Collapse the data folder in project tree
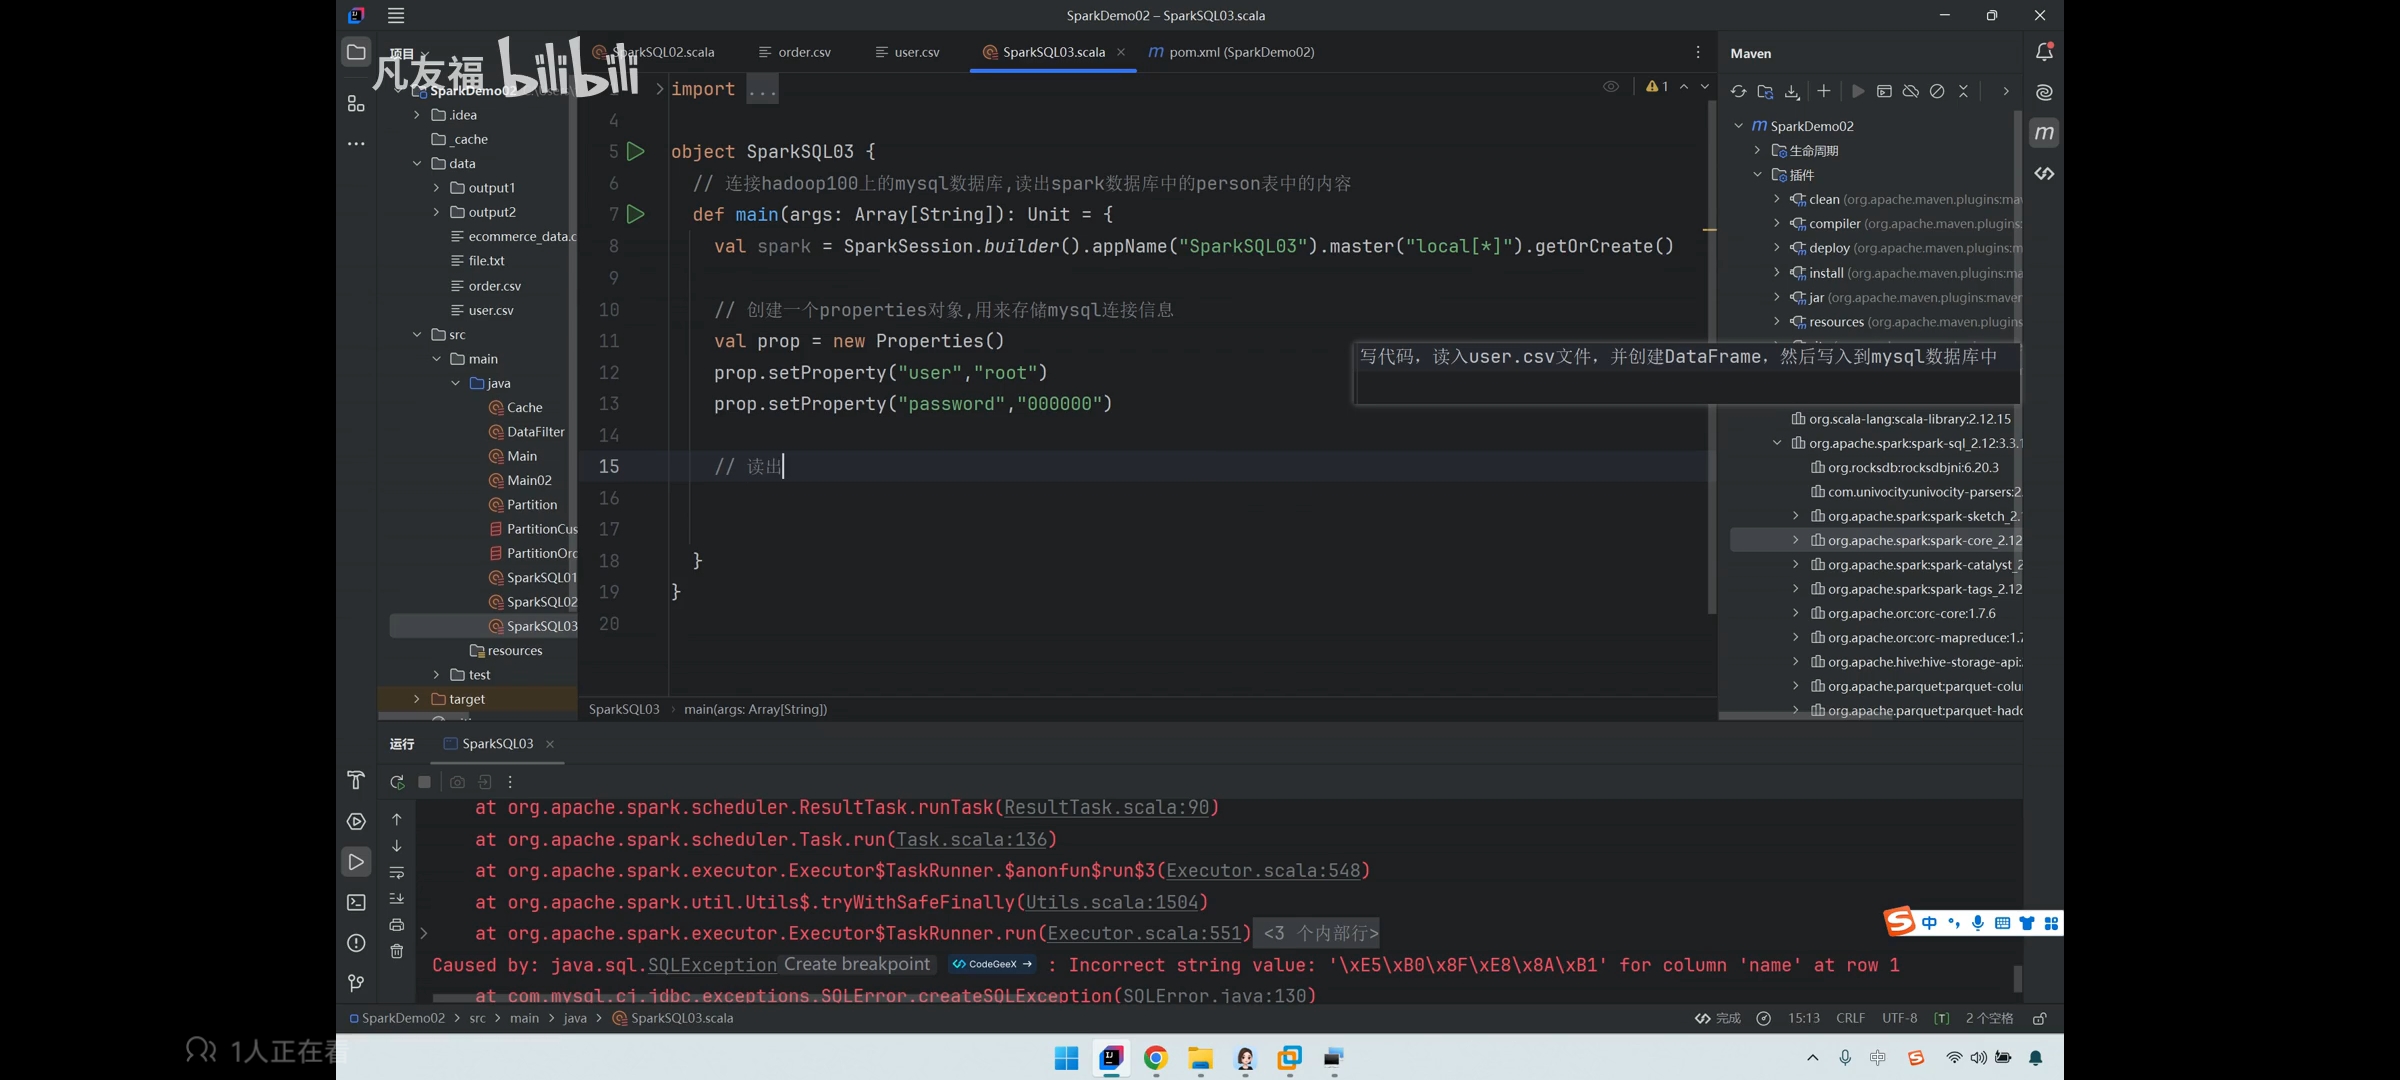Screen dimensions: 2400x1080 (417, 163)
